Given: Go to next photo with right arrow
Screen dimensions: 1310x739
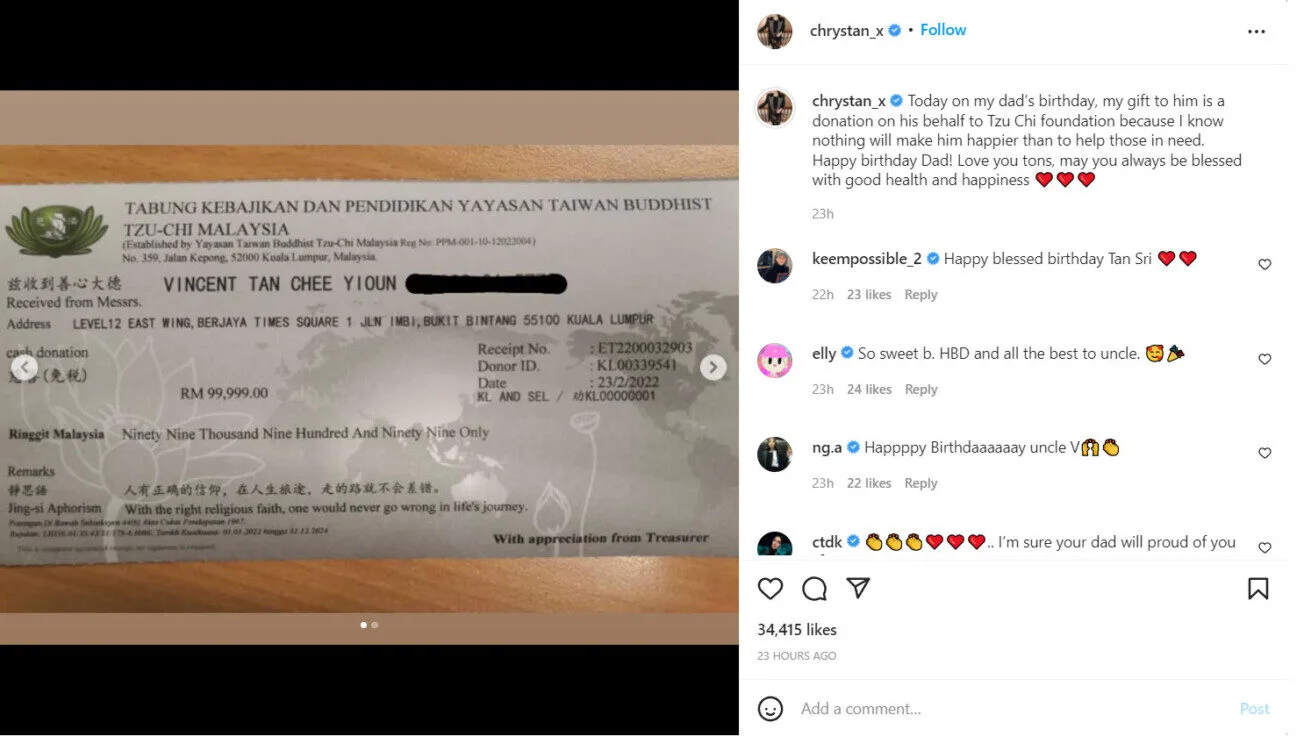Looking at the screenshot, I should coord(713,368).
